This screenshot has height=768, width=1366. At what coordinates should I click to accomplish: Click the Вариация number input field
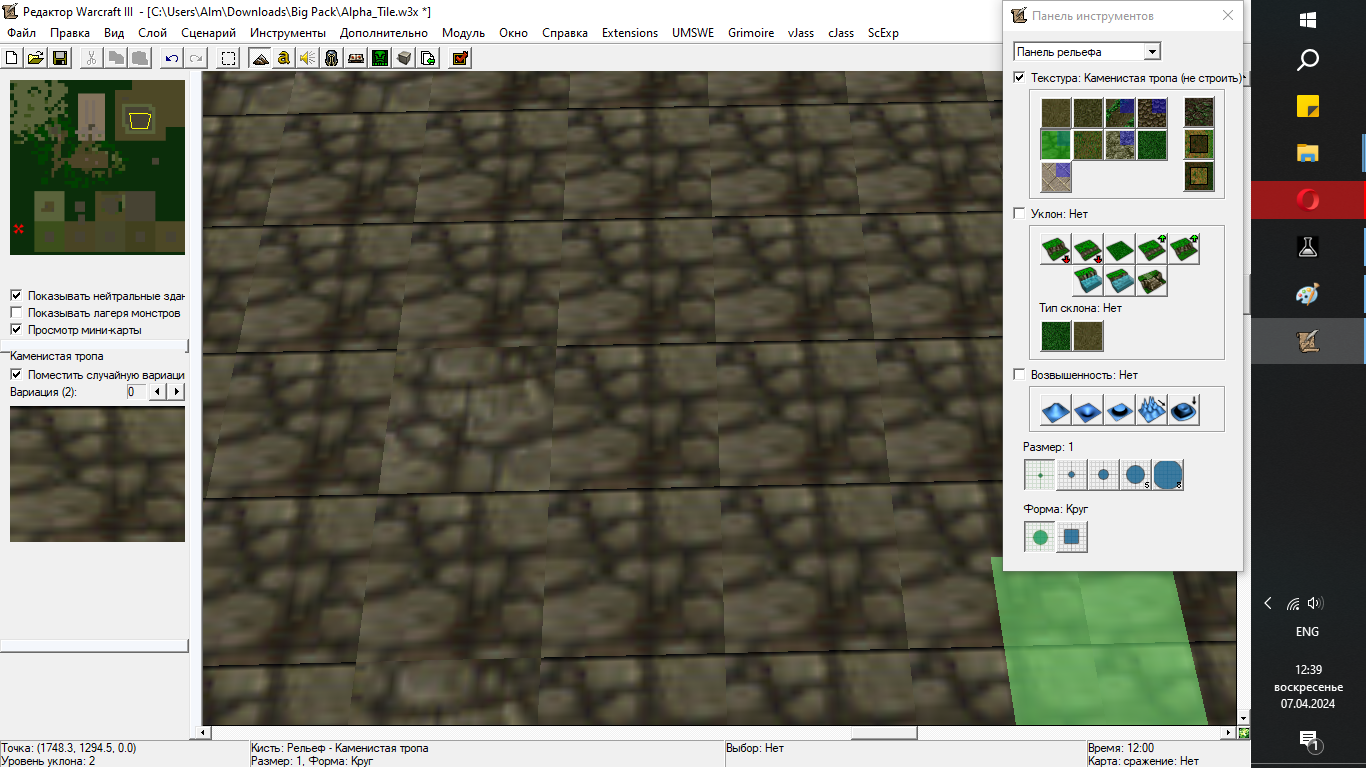136,392
